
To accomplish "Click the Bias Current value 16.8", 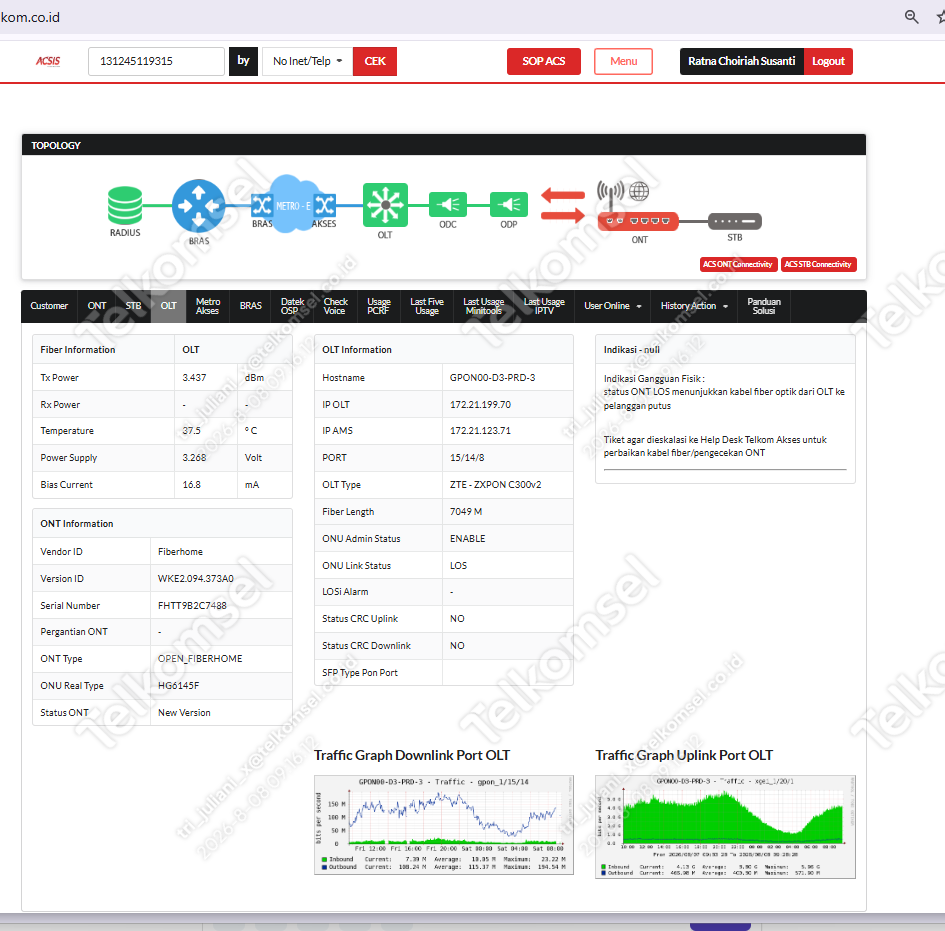I will coord(192,485).
